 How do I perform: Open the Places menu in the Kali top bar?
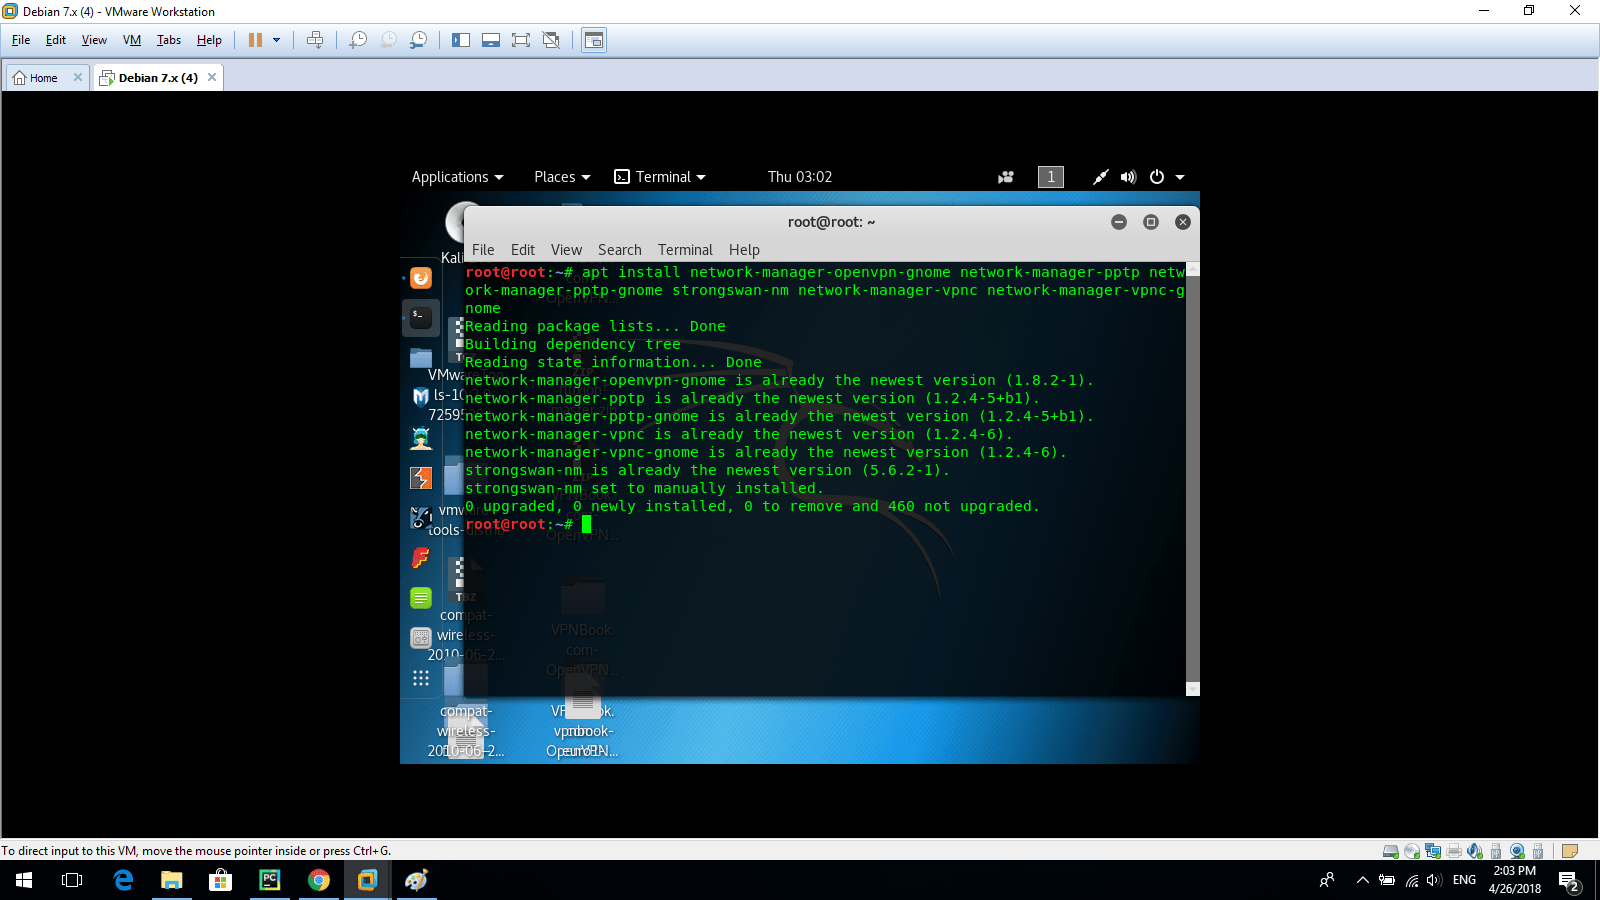[x=562, y=177]
